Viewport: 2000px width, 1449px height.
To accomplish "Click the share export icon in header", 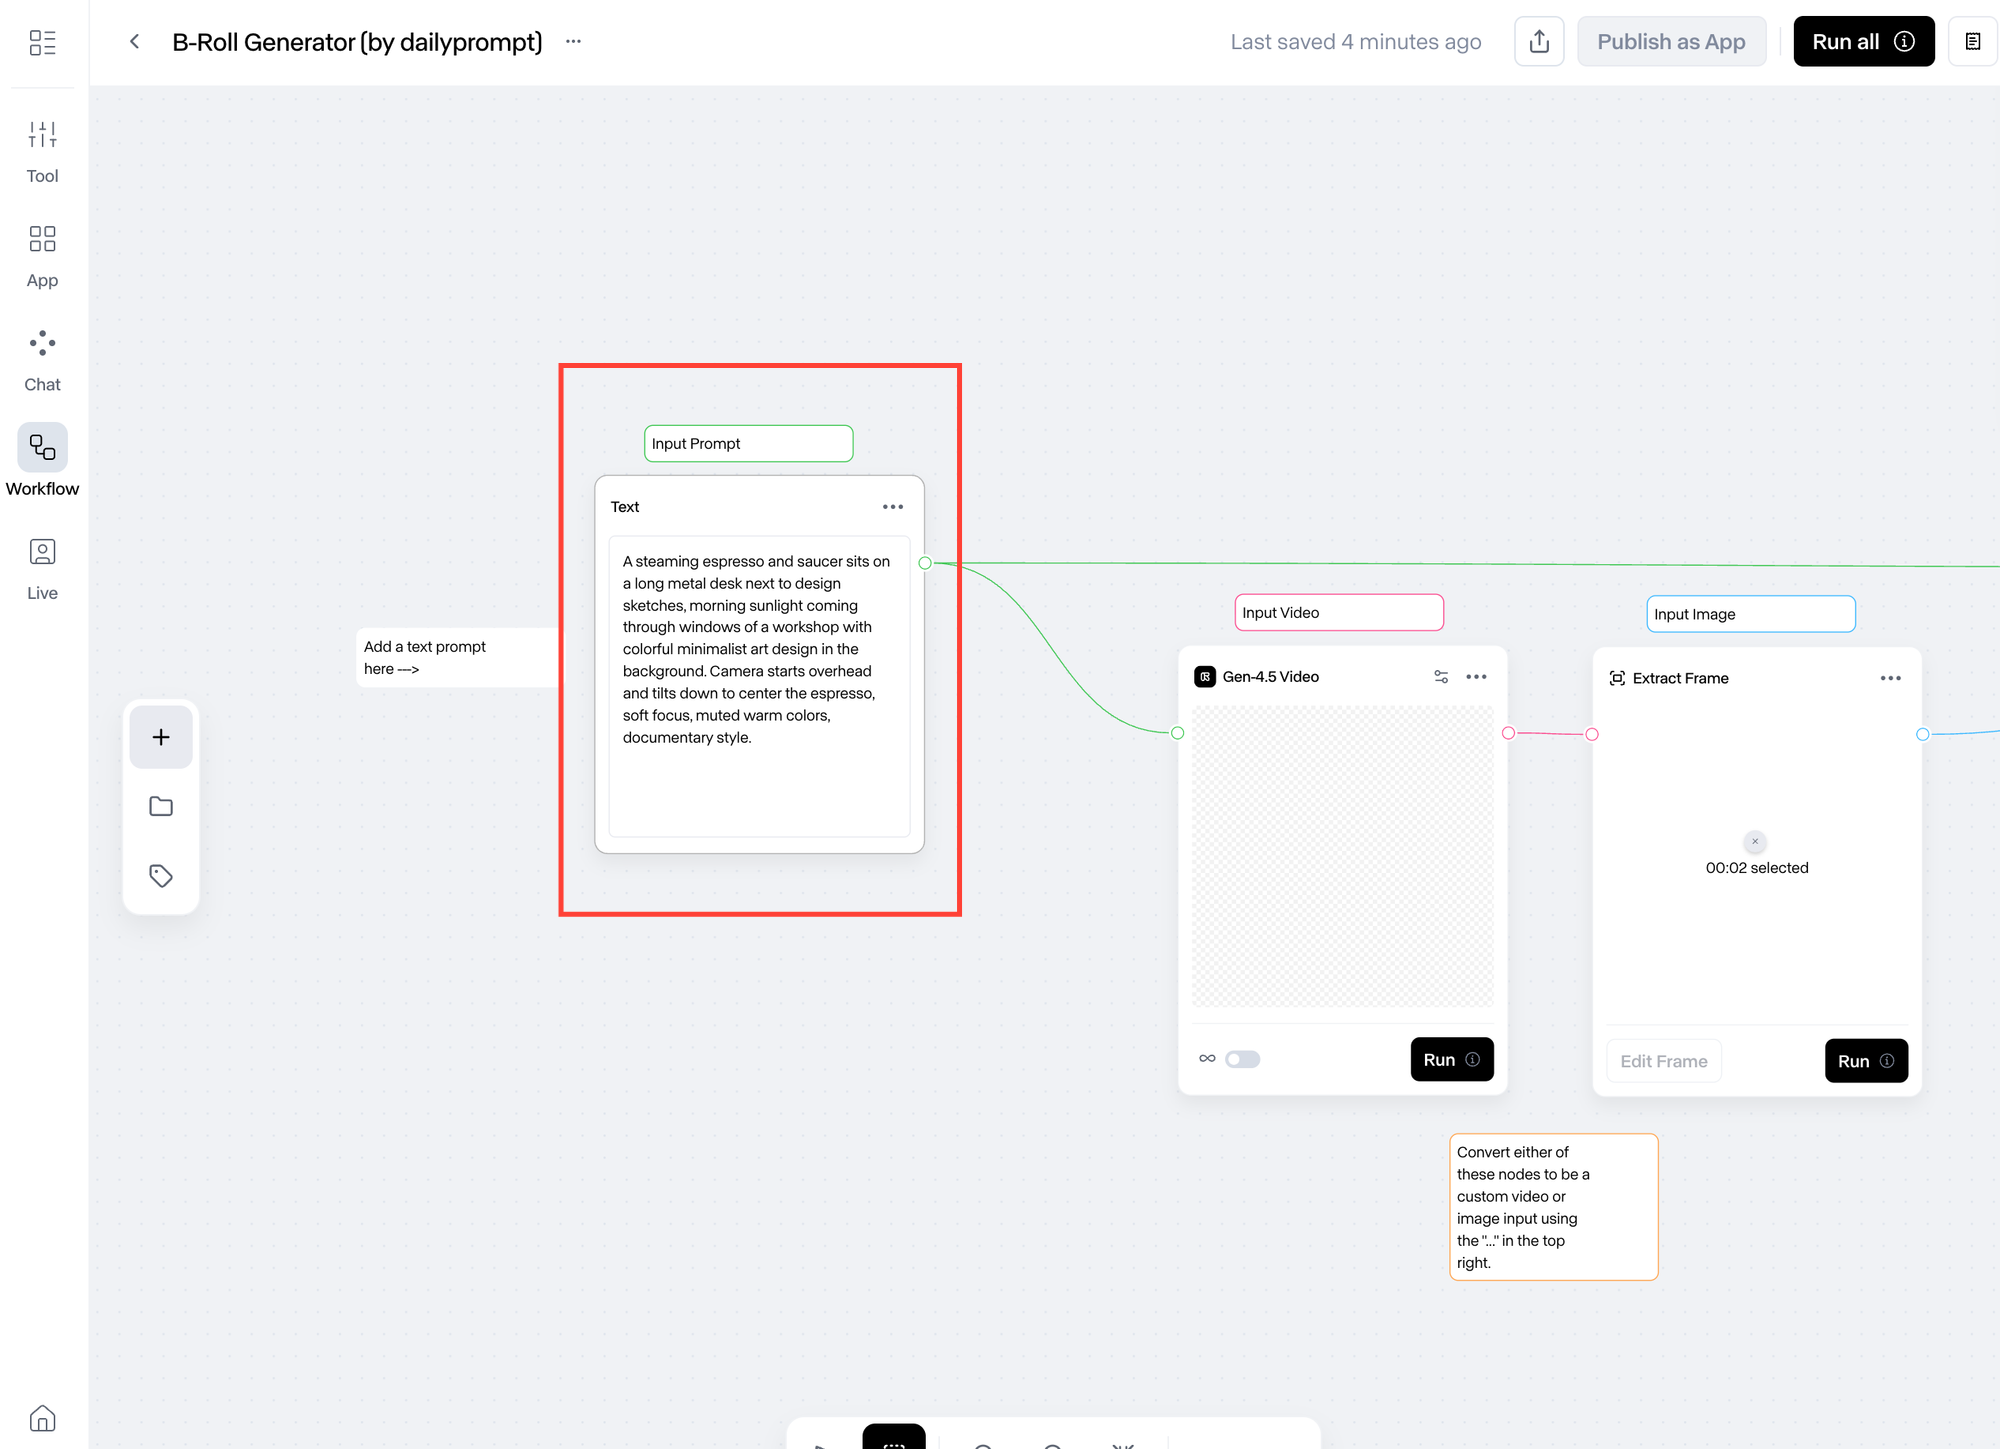I will [x=1539, y=42].
